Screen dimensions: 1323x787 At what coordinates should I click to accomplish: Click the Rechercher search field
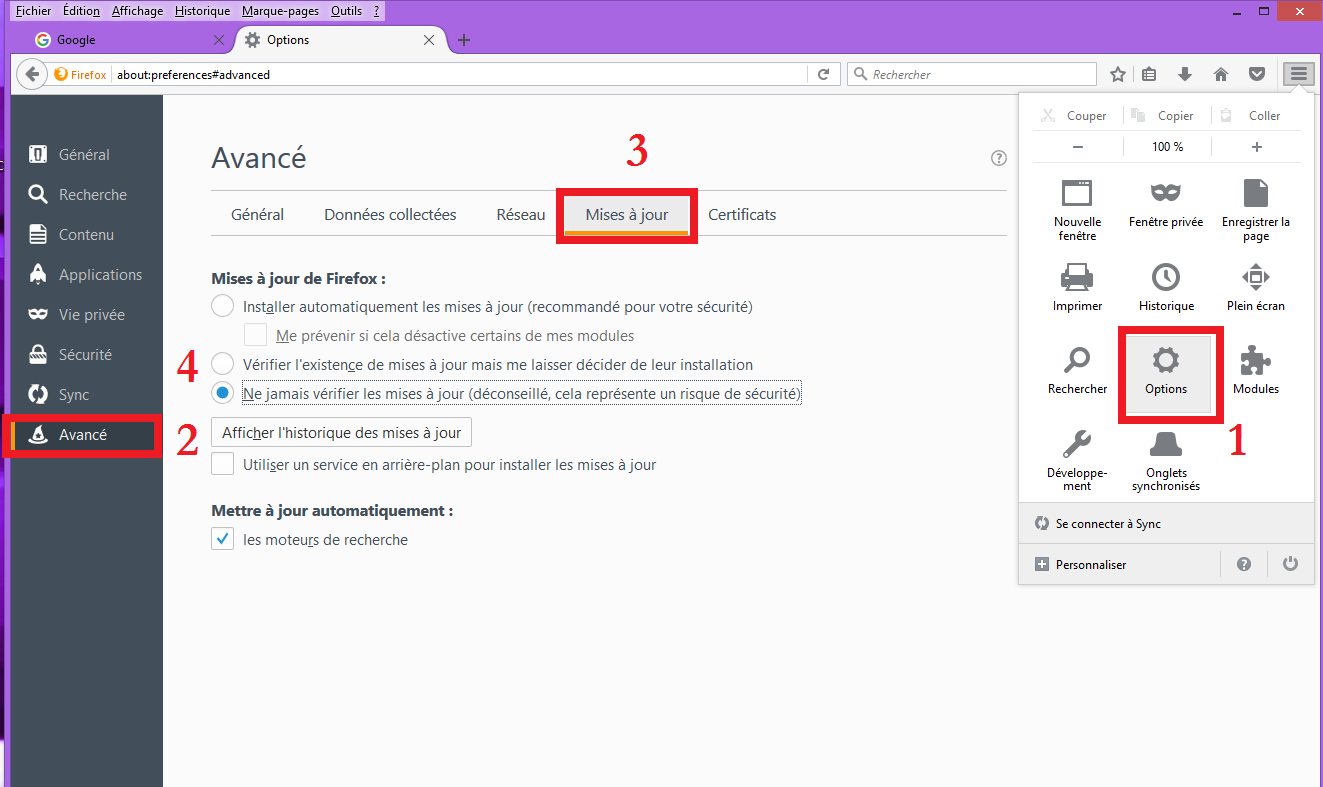[972, 74]
